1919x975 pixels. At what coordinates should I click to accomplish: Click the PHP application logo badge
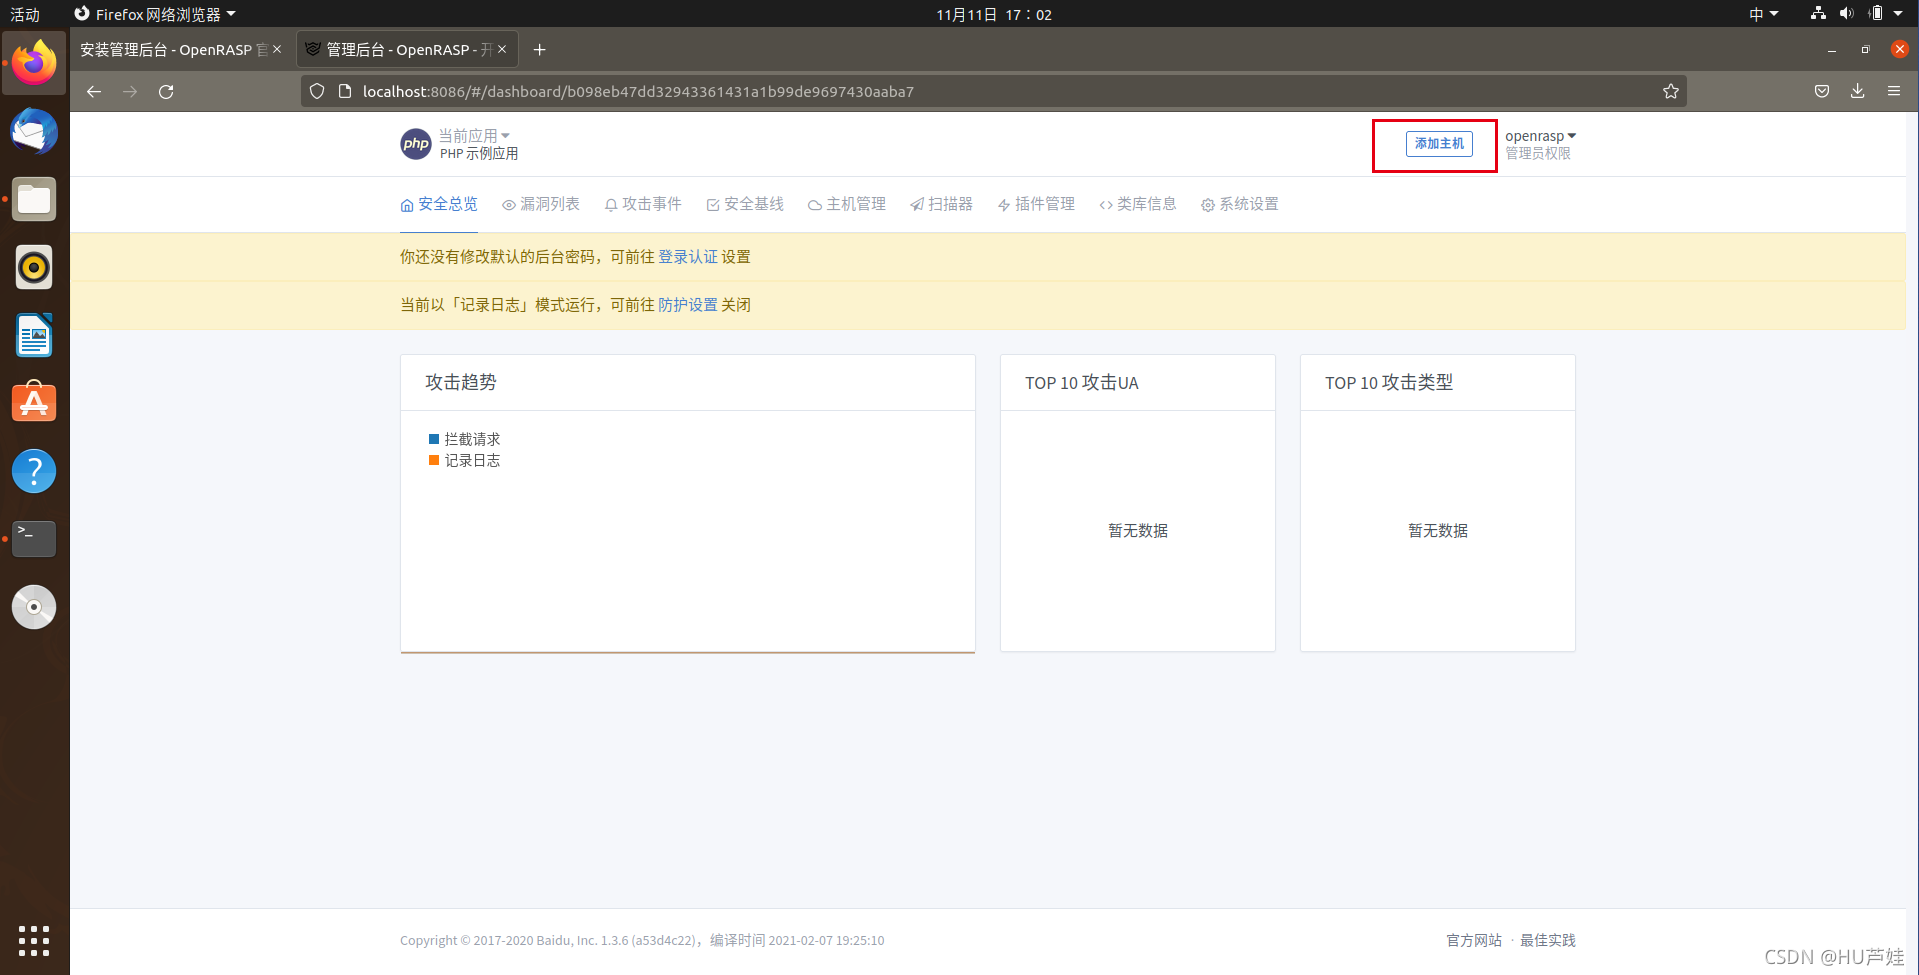pos(416,144)
